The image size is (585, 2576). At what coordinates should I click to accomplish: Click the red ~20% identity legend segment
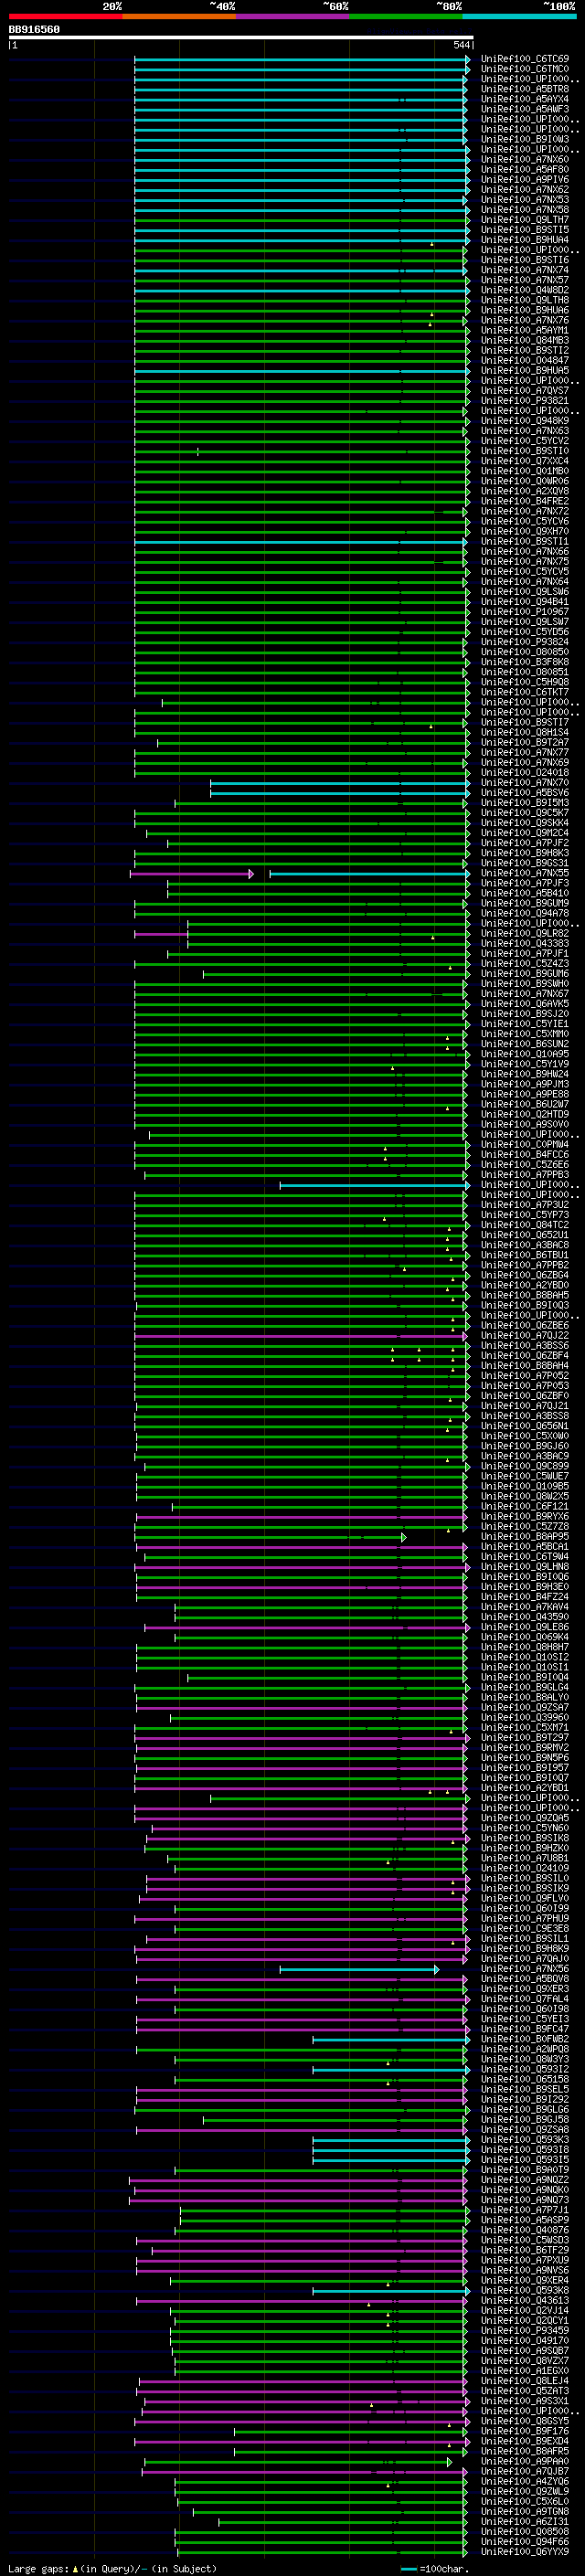[x=65, y=16]
